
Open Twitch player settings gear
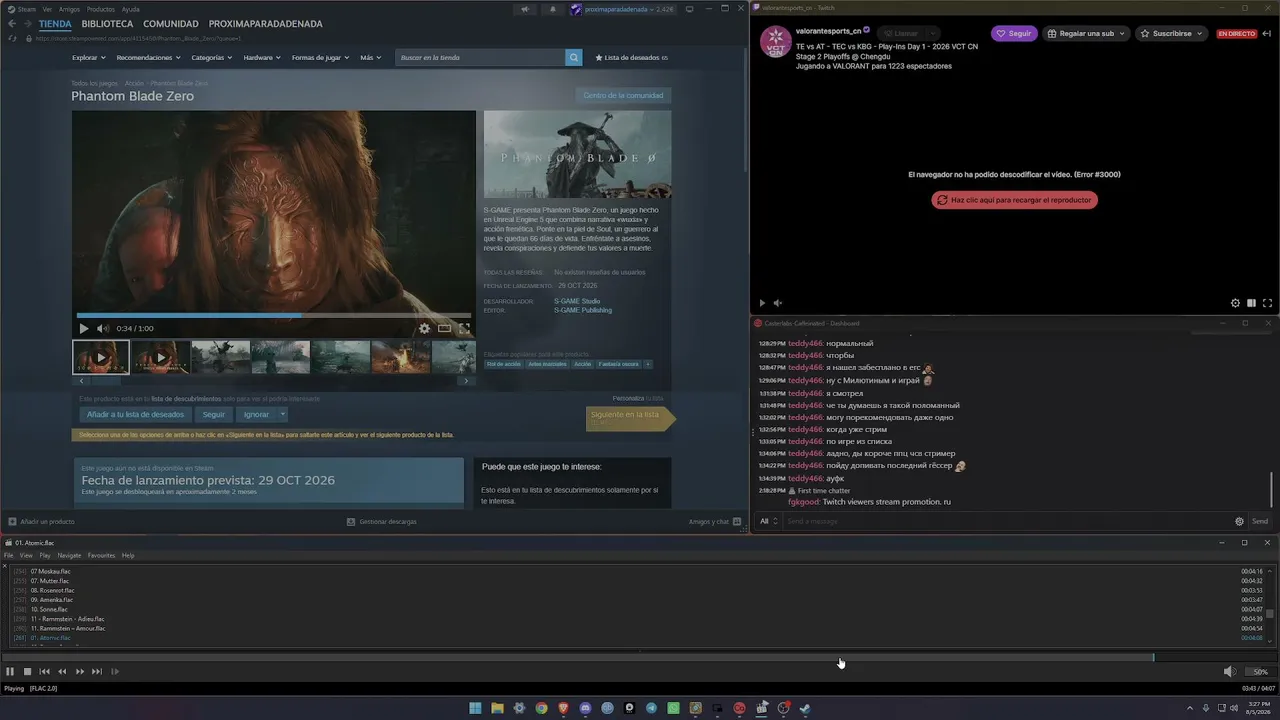pos(1235,303)
